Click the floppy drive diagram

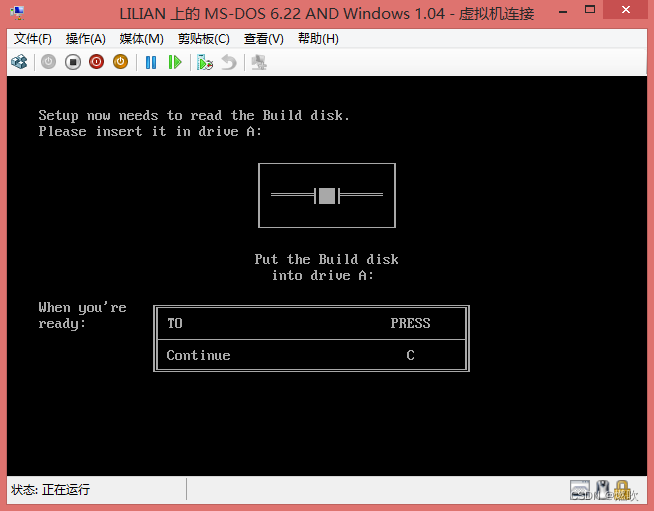(327, 196)
